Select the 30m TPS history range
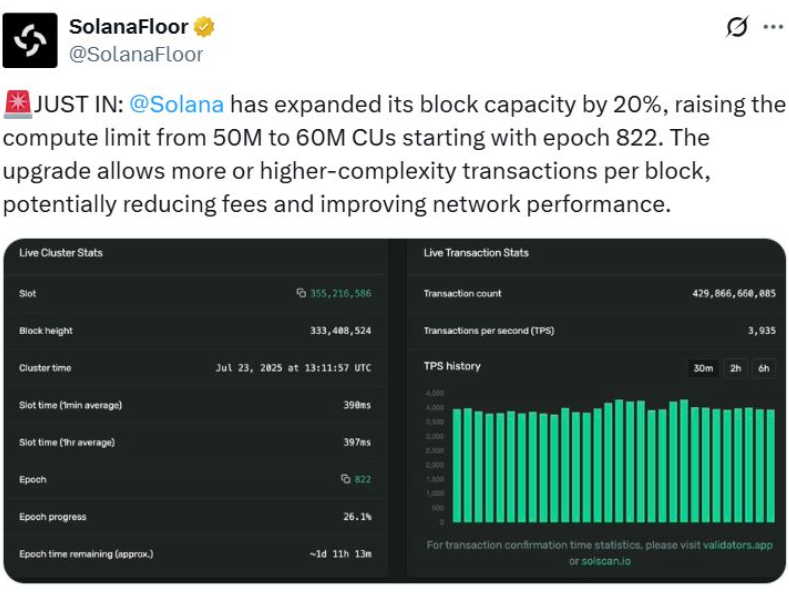The image size is (789, 593). pos(703,368)
